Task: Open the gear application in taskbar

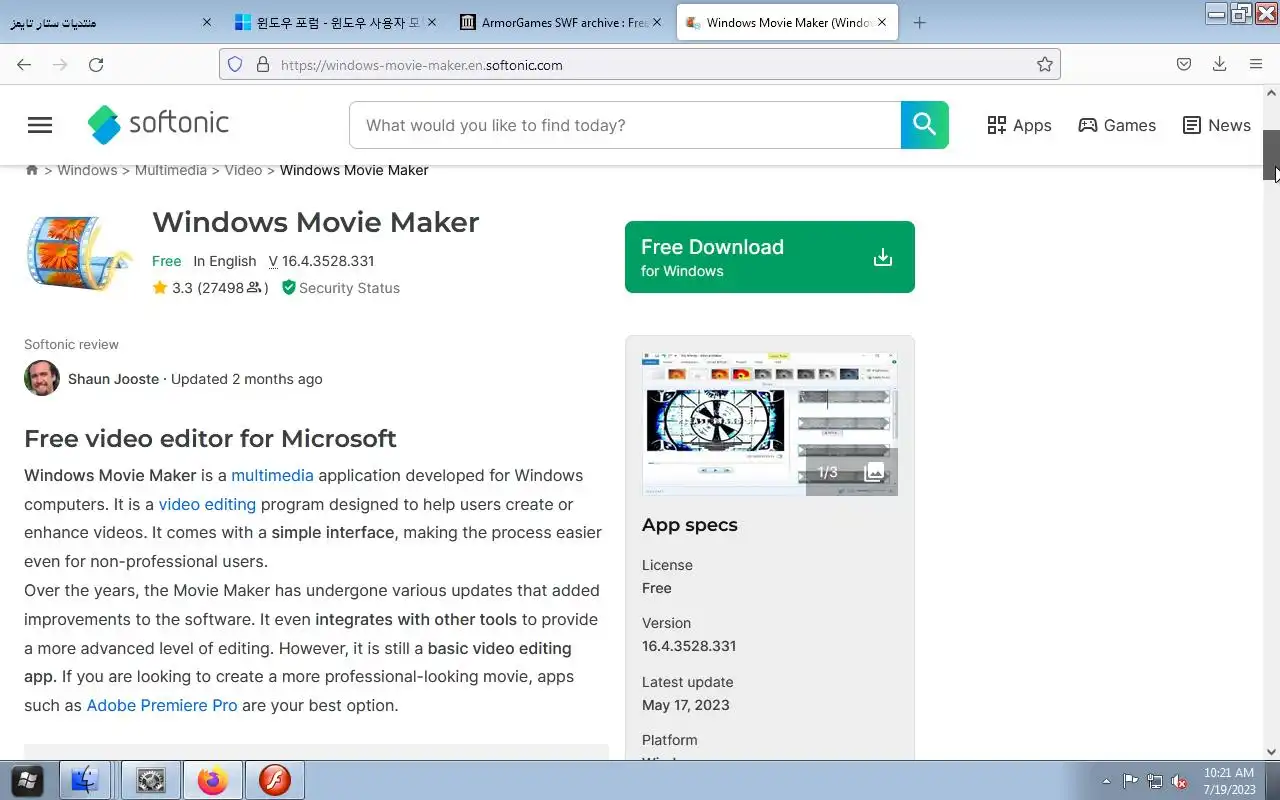Action: click(x=151, y=780)
